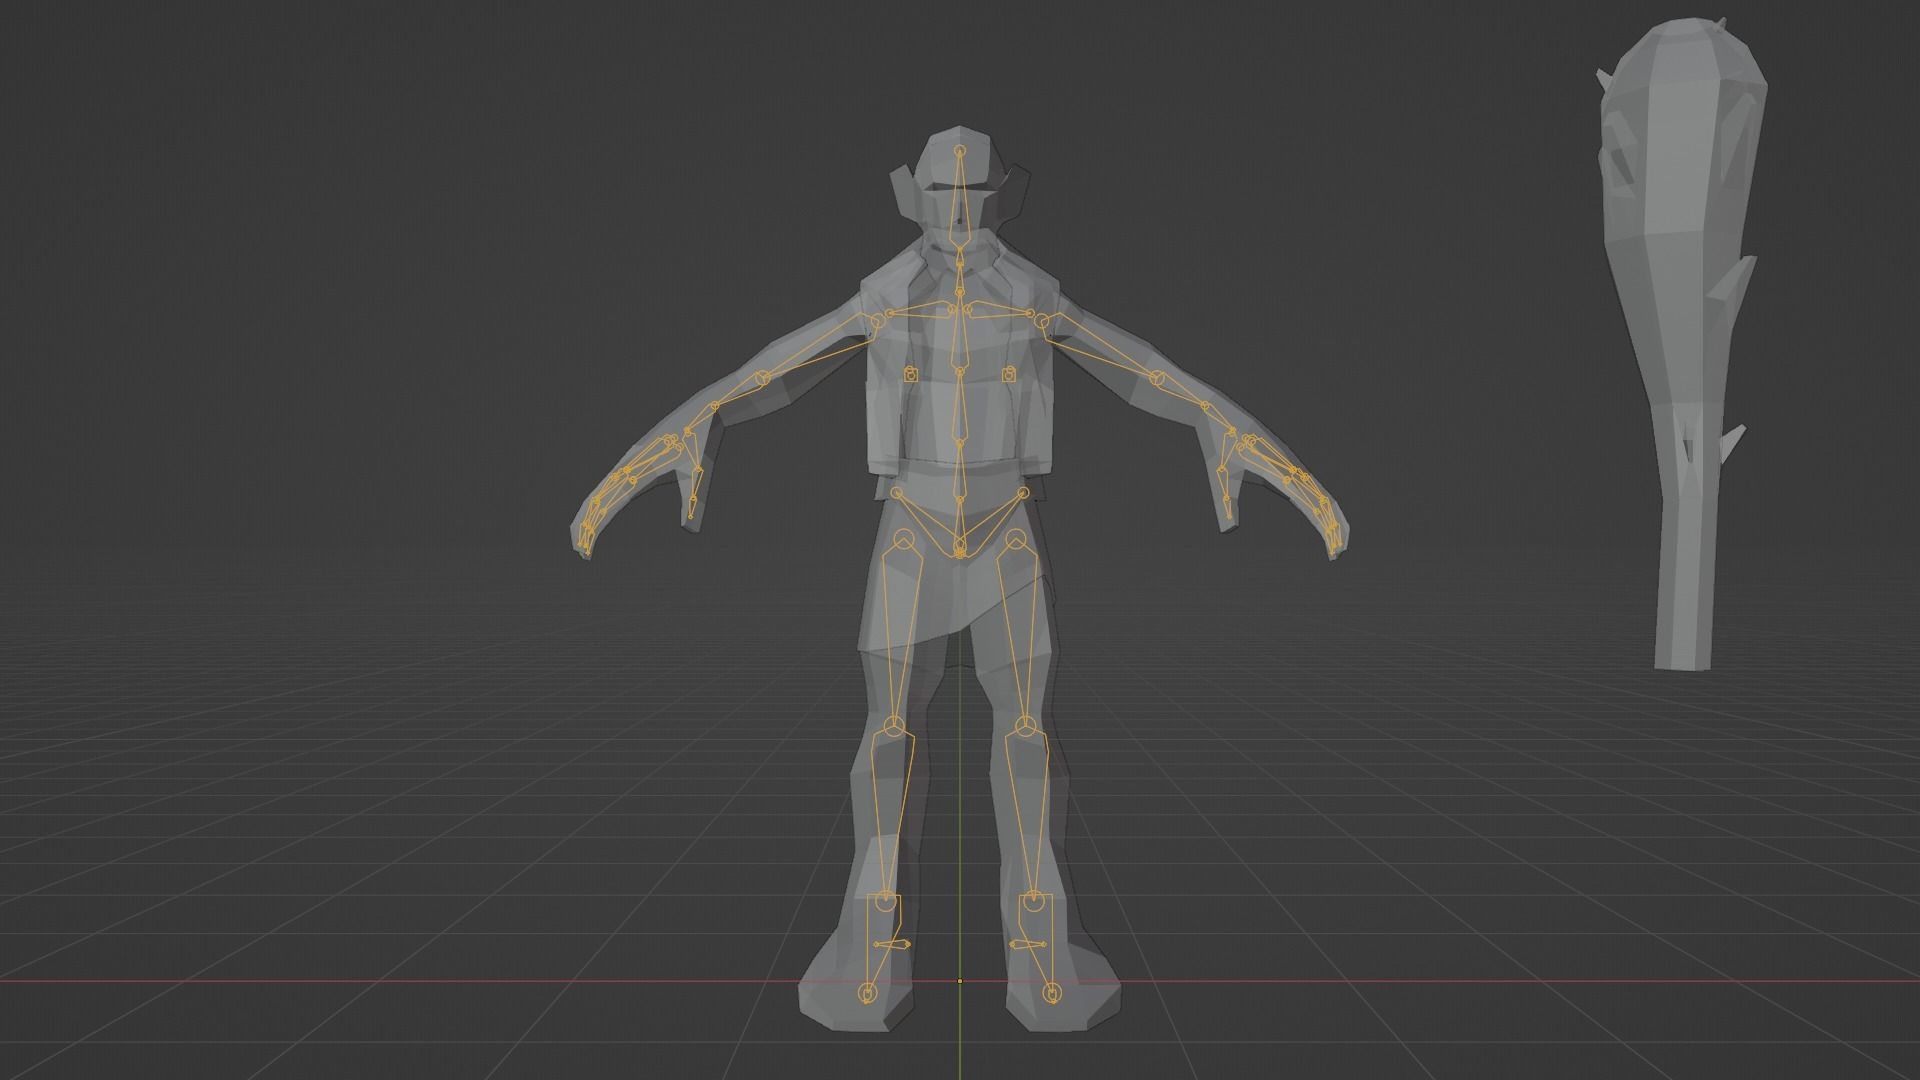Viewport: 1920px width, 1080px height.
Task: Select the armature's head bone
Action: tap(960, 200)
